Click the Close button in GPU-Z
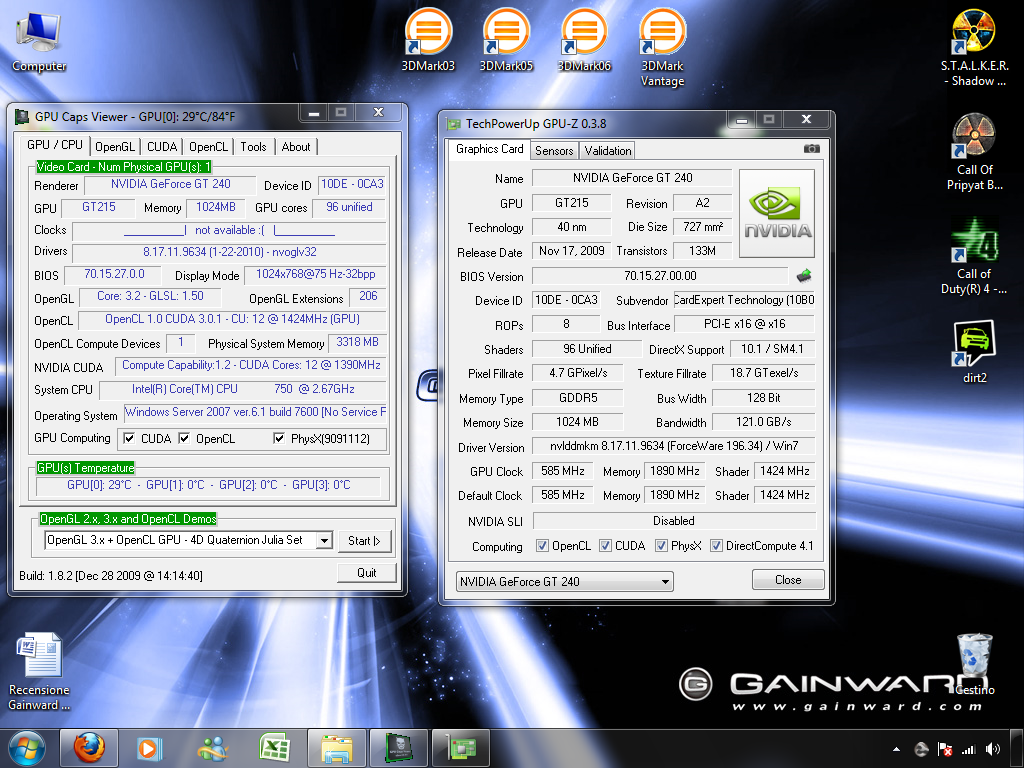 coord(788,580)
